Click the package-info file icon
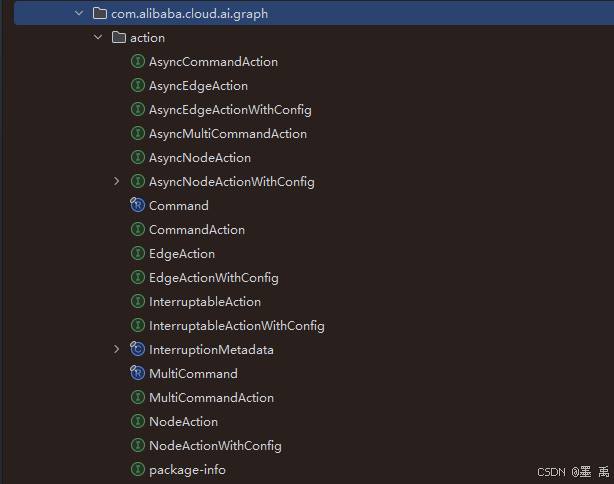Screen dimensions: 614x484 [138, 469]
